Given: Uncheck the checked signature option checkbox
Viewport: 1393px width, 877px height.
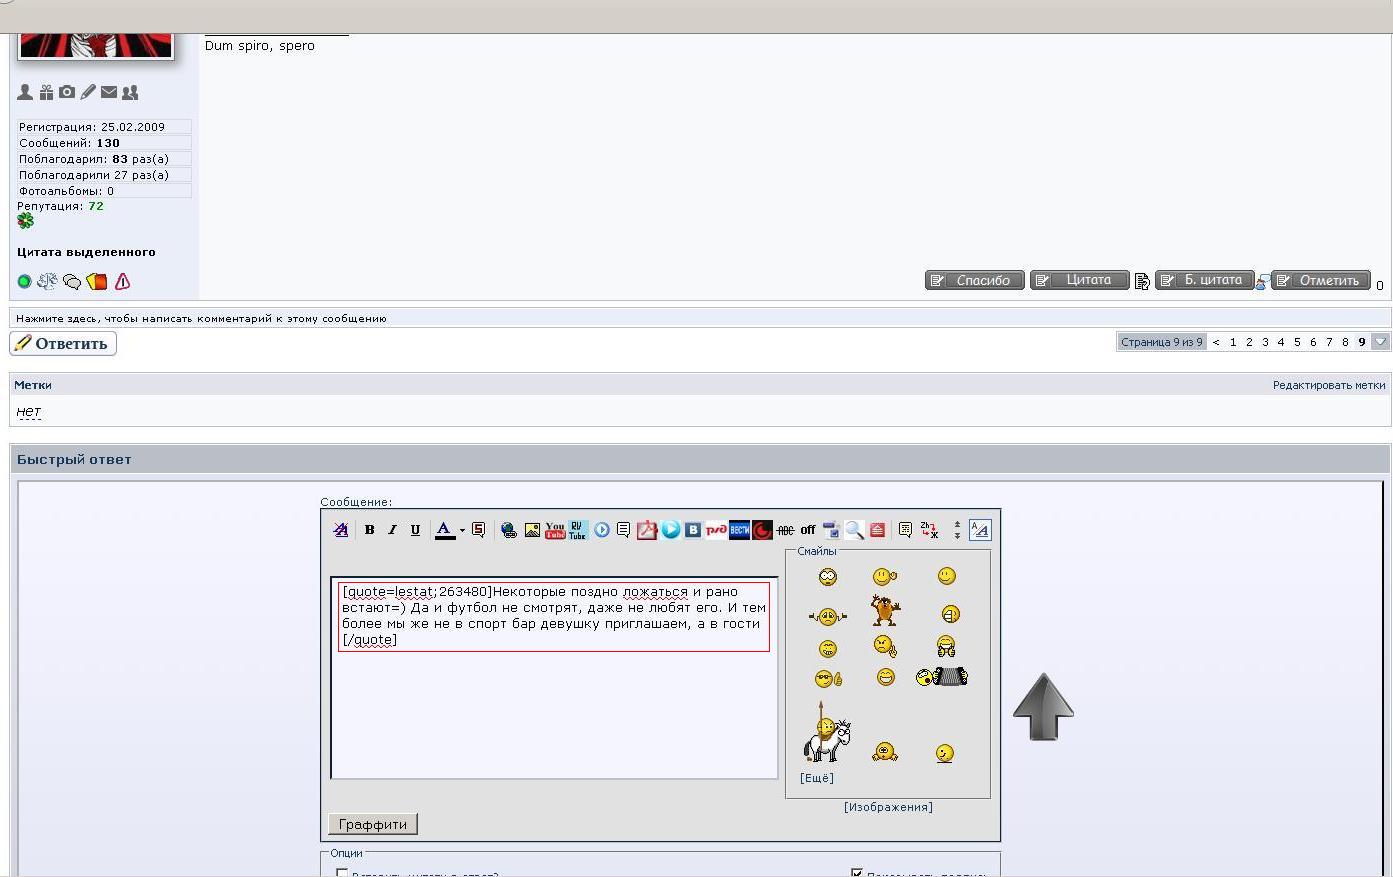Looking at the screenshot, I should click(x=857, y=873).
